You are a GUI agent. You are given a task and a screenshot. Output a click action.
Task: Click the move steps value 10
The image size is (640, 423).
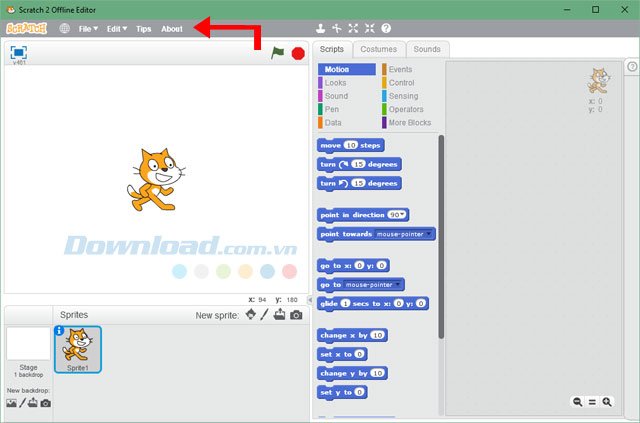[351, 145]
